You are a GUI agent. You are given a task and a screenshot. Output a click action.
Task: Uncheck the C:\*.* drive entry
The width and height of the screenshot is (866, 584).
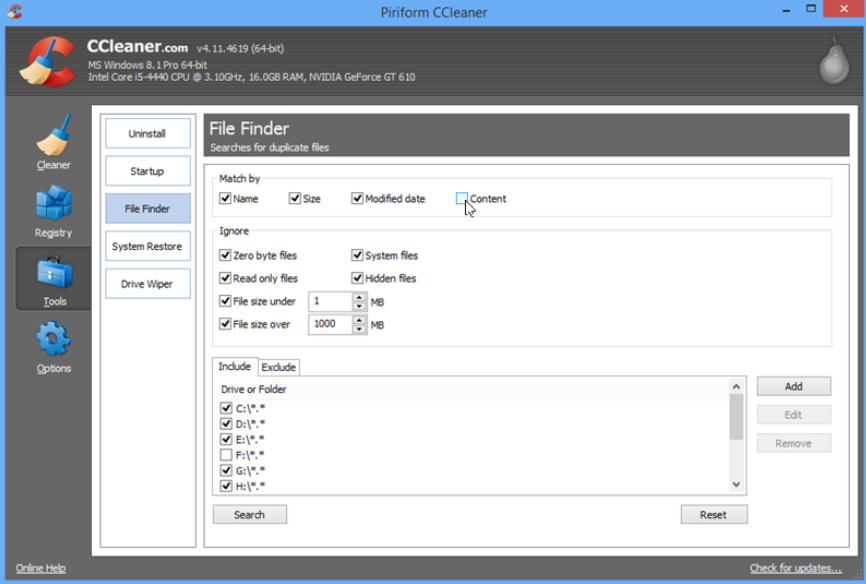pos(226,408)
